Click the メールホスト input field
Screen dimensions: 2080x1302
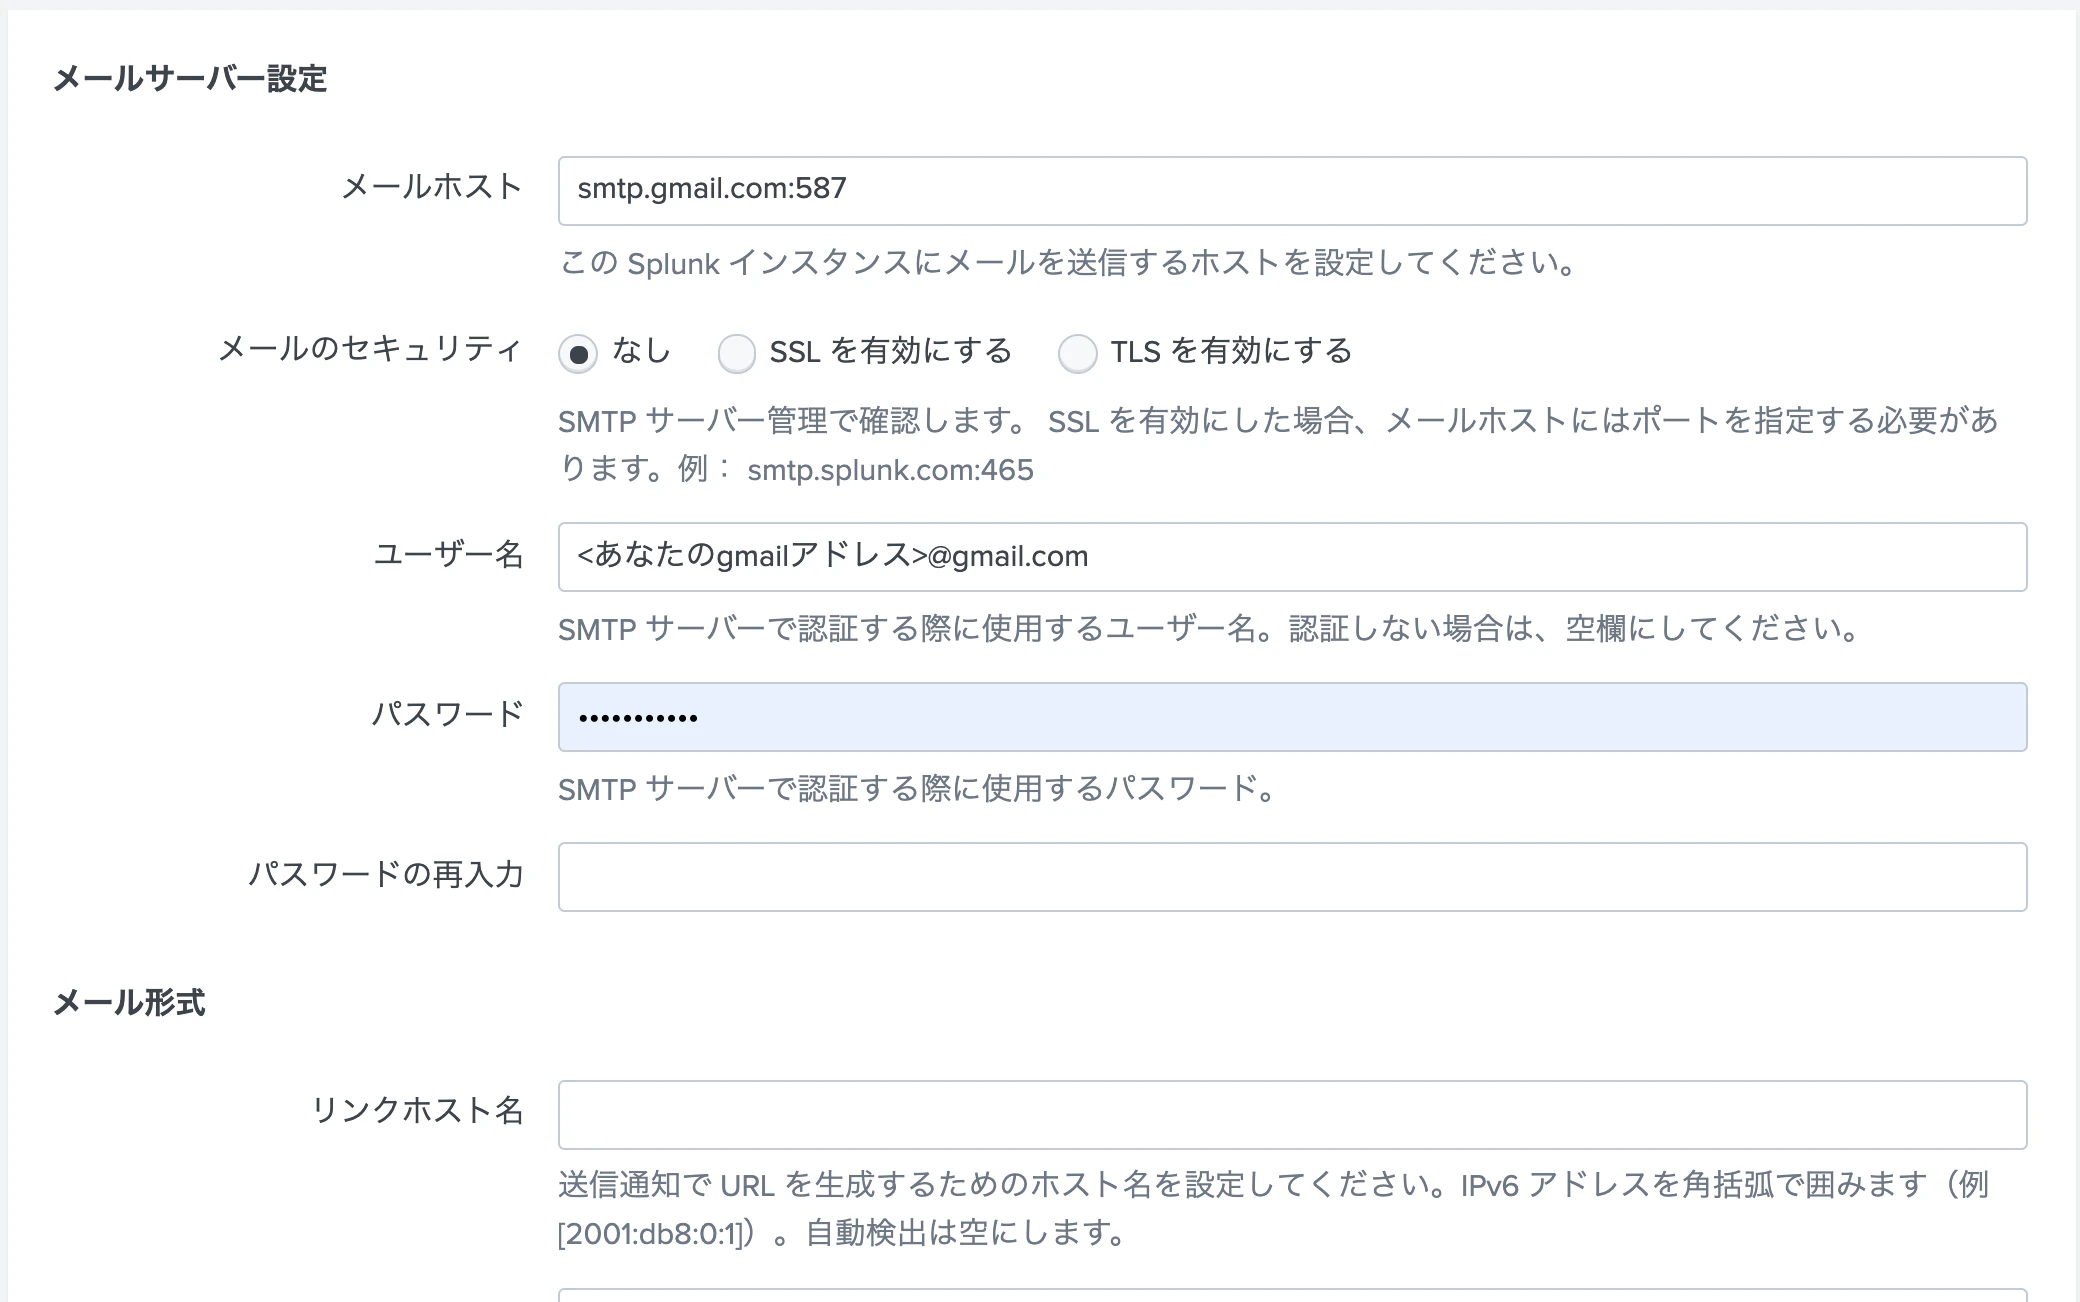(1292, 191)
